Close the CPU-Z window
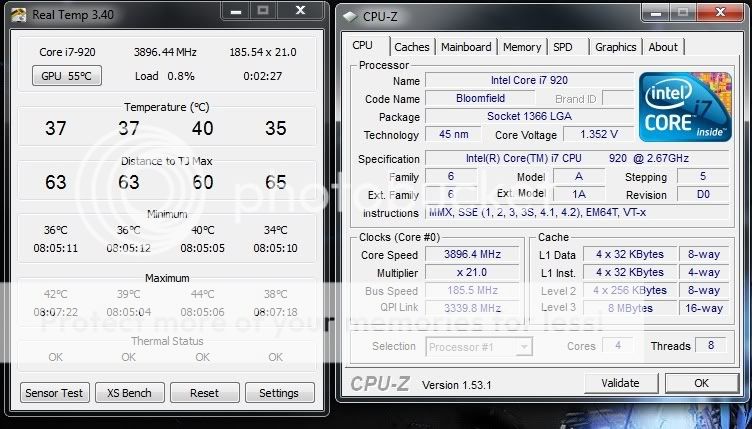The width and height of the screenshot is (752, 429). tap(720, 12)
